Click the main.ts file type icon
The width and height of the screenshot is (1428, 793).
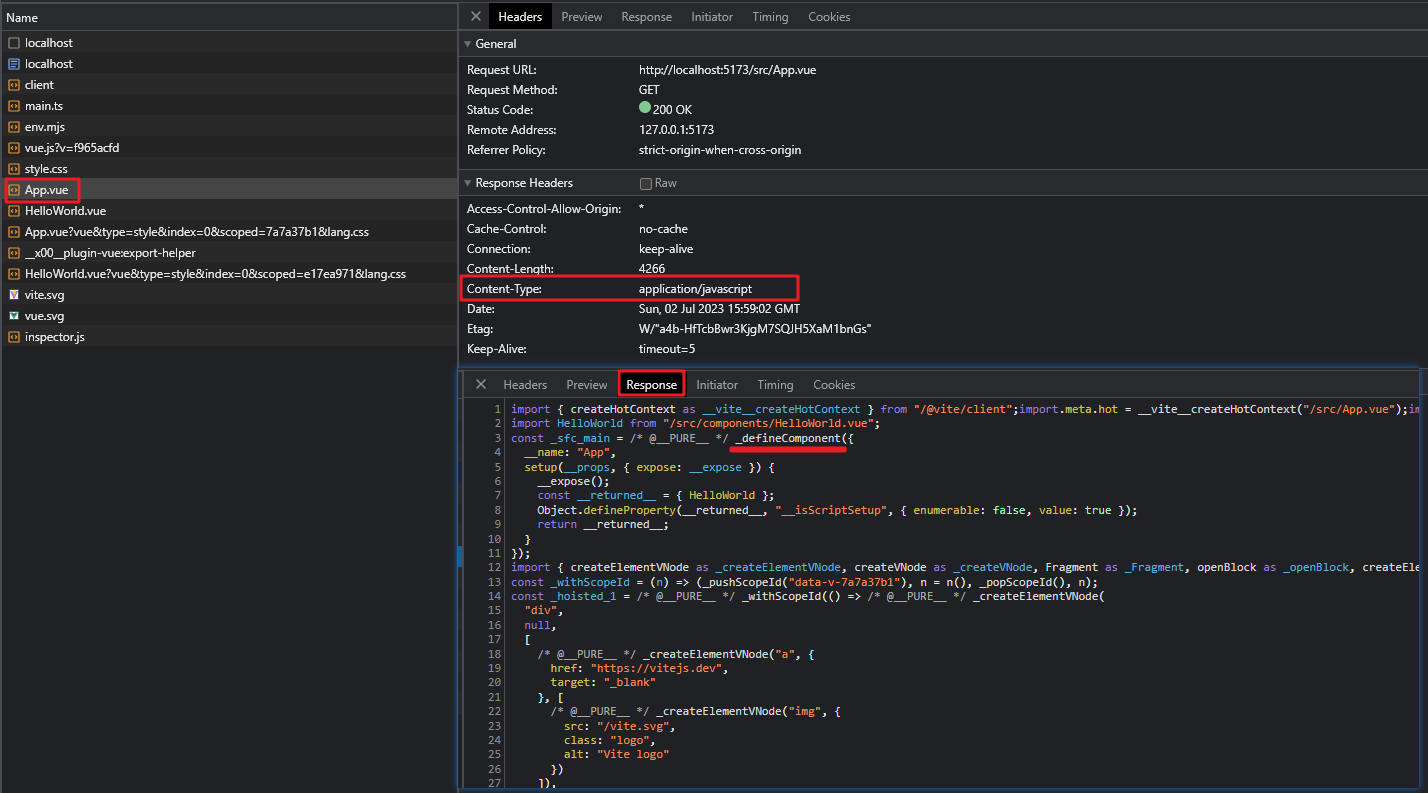coord(14,106)
